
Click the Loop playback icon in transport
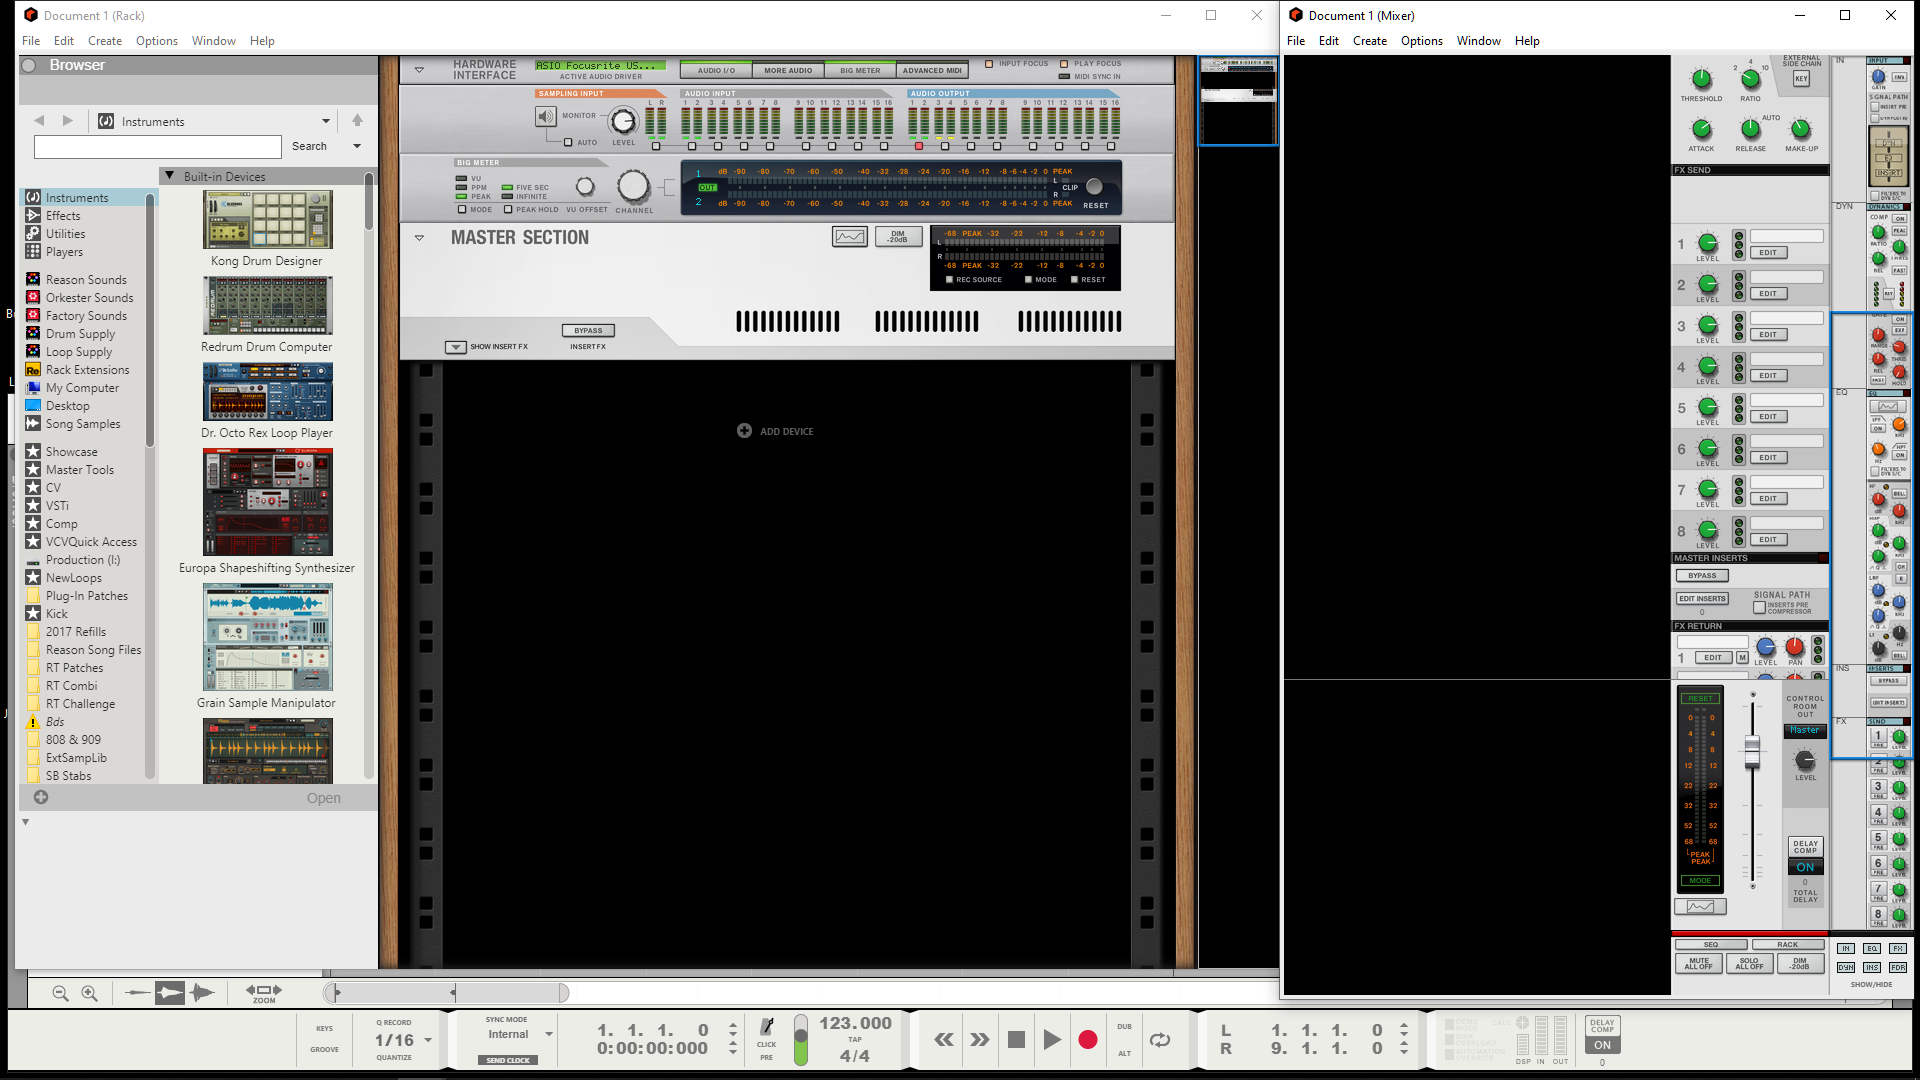click(1159, 1040)
